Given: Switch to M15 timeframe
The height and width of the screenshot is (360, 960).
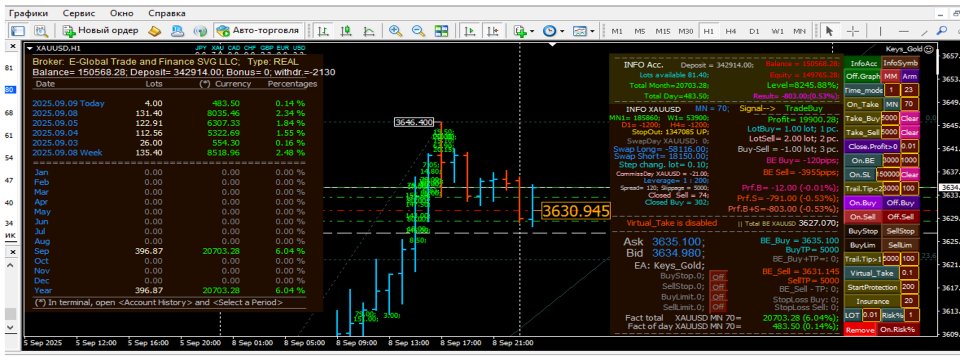Looking at the screenshot, I should tap(662, 31).
